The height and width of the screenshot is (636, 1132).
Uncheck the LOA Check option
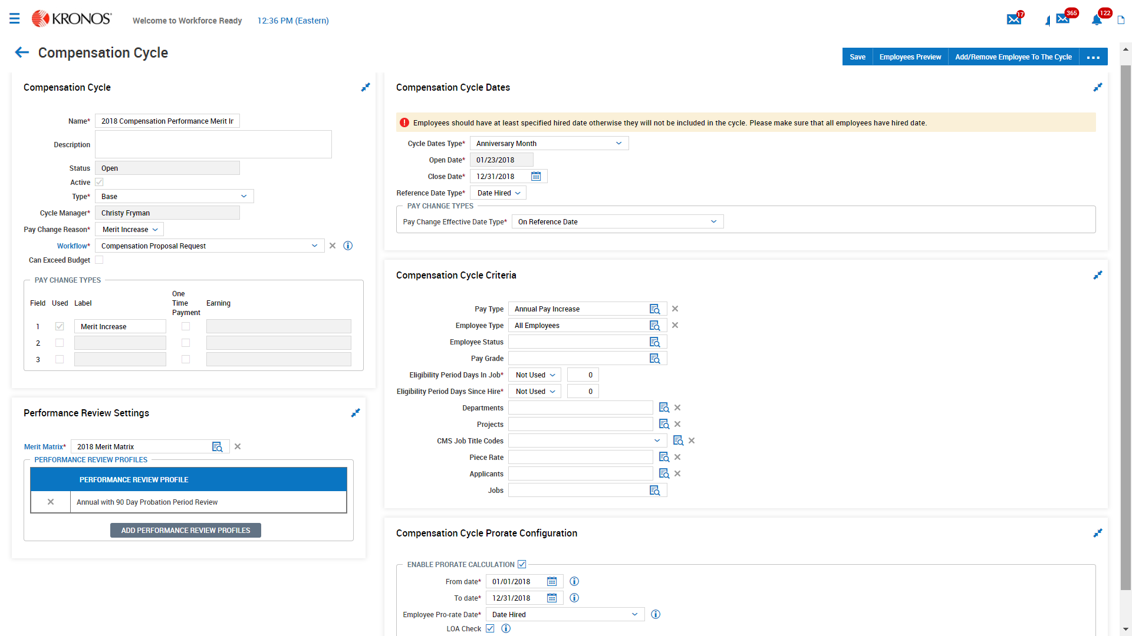pos(489,628)
